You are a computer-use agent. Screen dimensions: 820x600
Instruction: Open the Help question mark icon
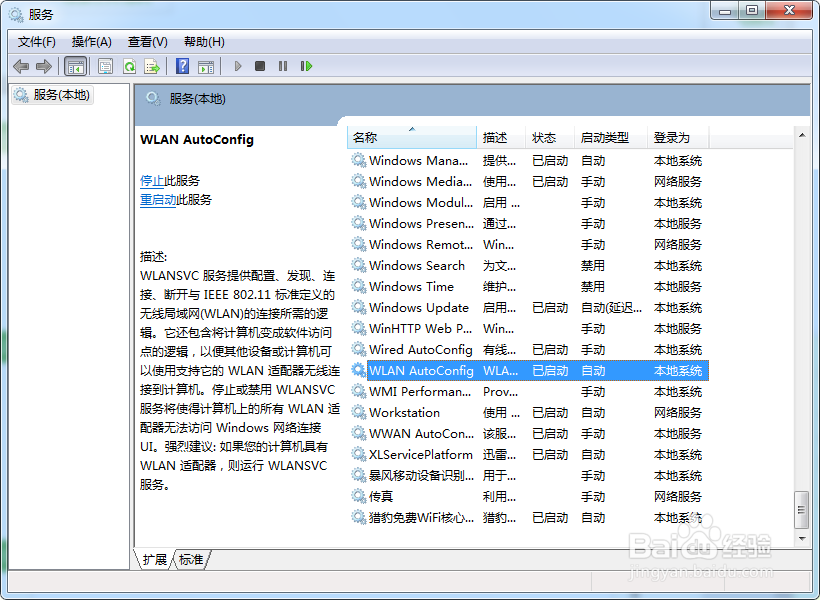tap(183, 66)
